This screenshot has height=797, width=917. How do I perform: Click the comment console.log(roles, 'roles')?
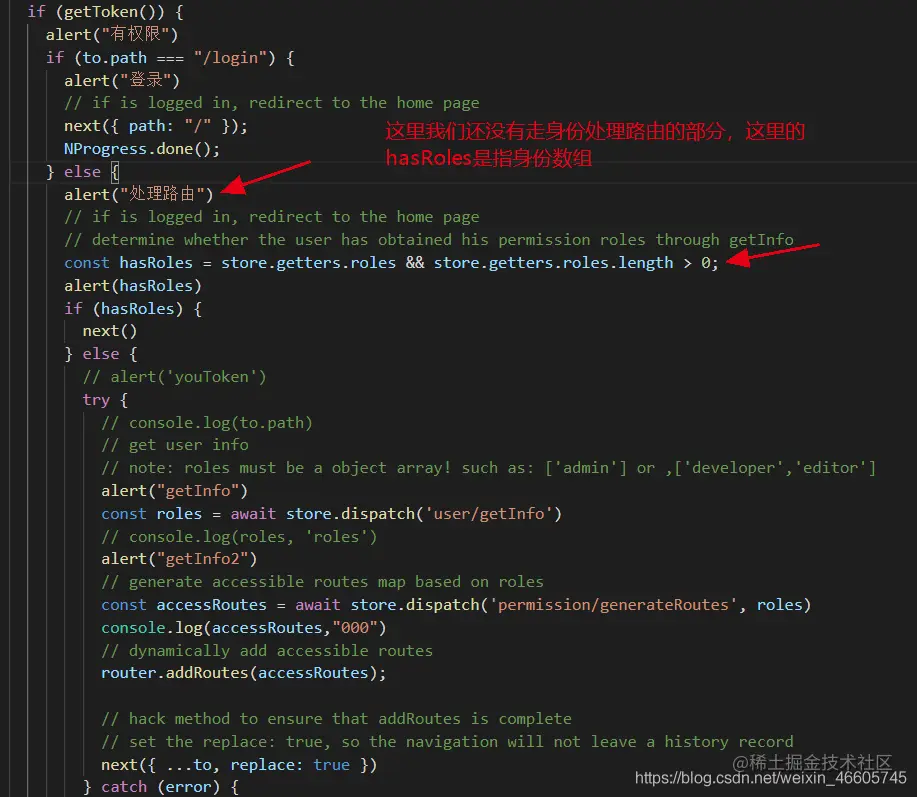point(239,536)
